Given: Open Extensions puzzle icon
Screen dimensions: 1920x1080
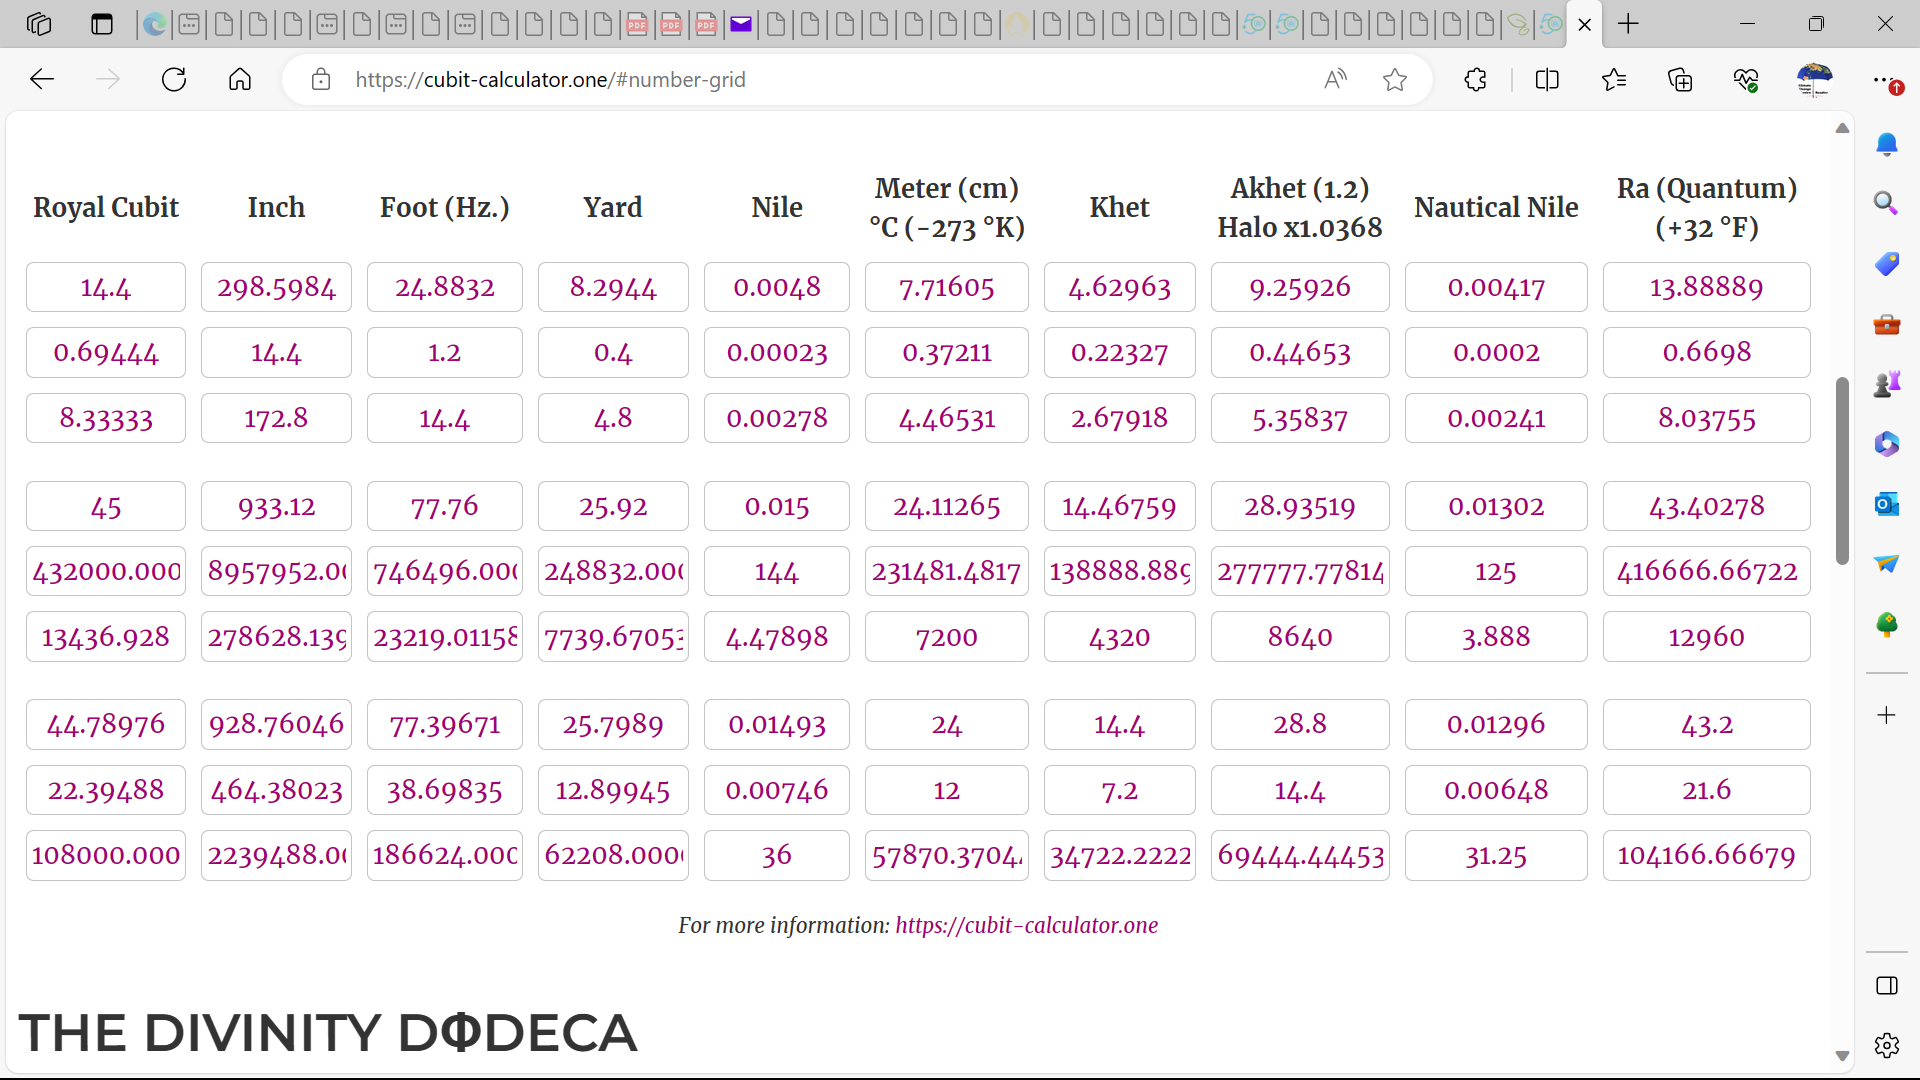Looking at the screenshot, I should point(1475,80).
